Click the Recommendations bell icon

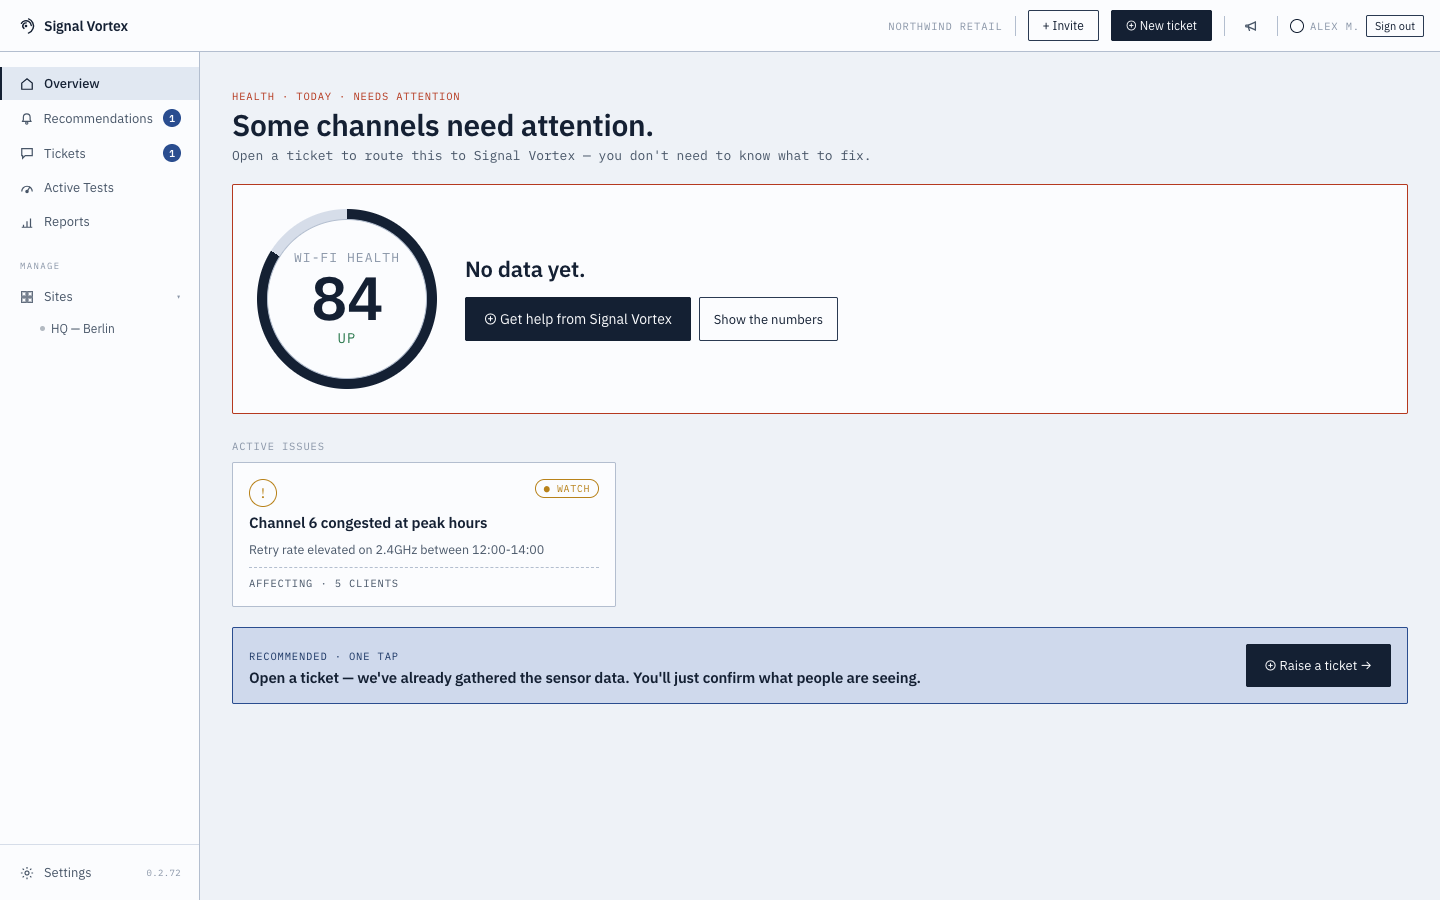(x=27, y=119)
